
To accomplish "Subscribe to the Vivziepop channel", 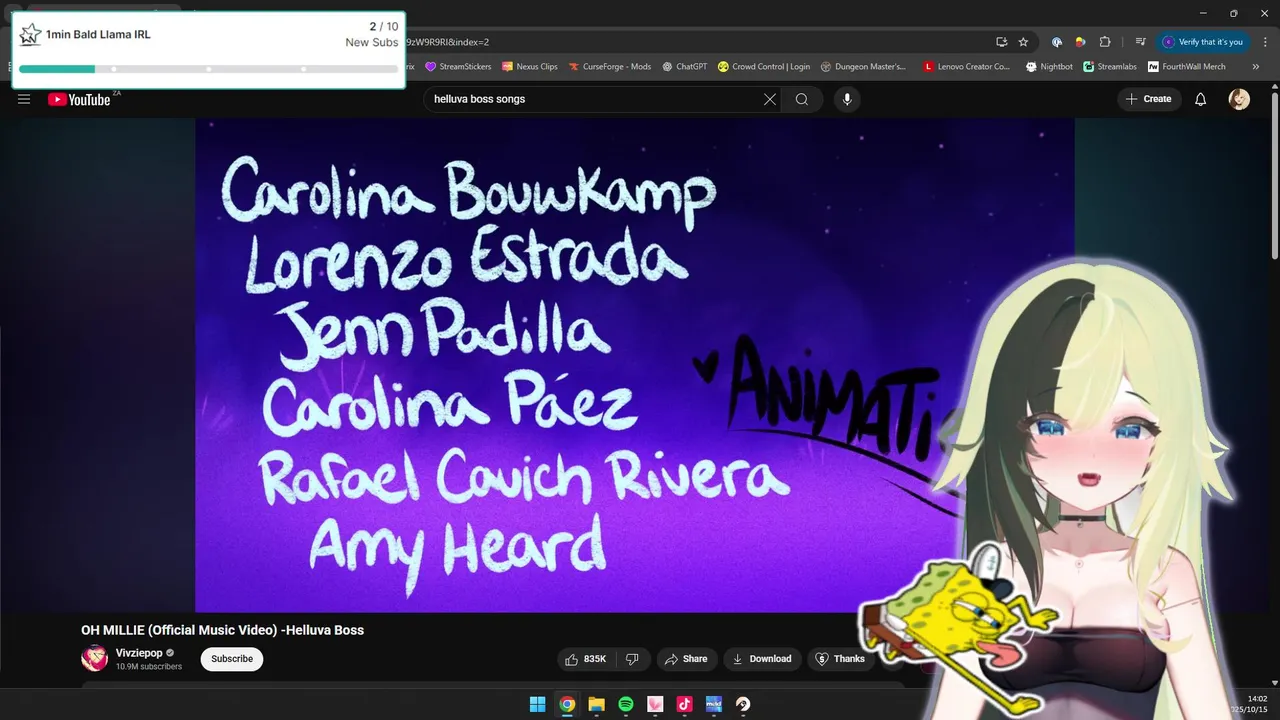I will (232, 659).
